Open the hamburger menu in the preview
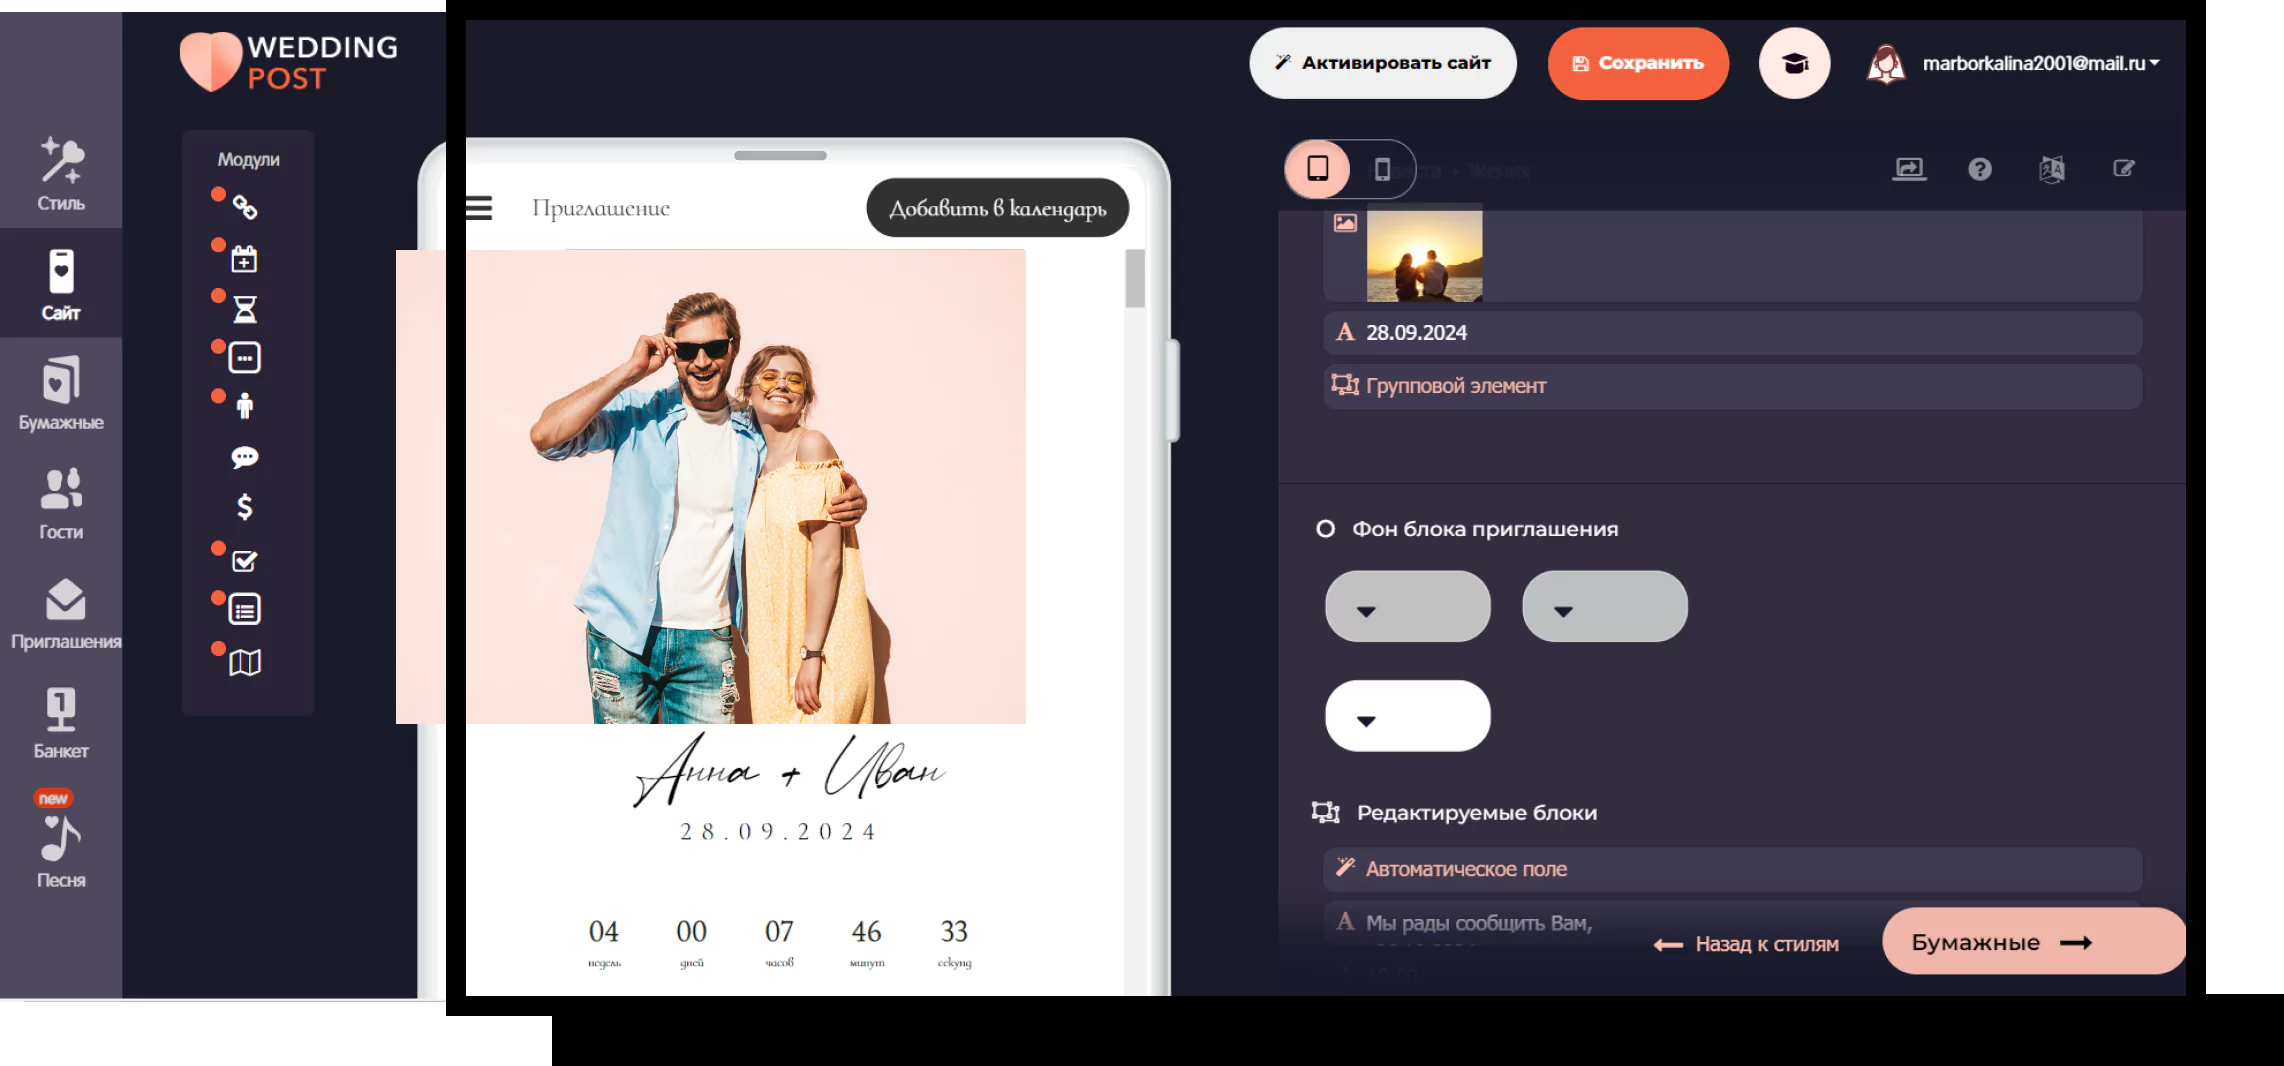 (x=479, y=208)
